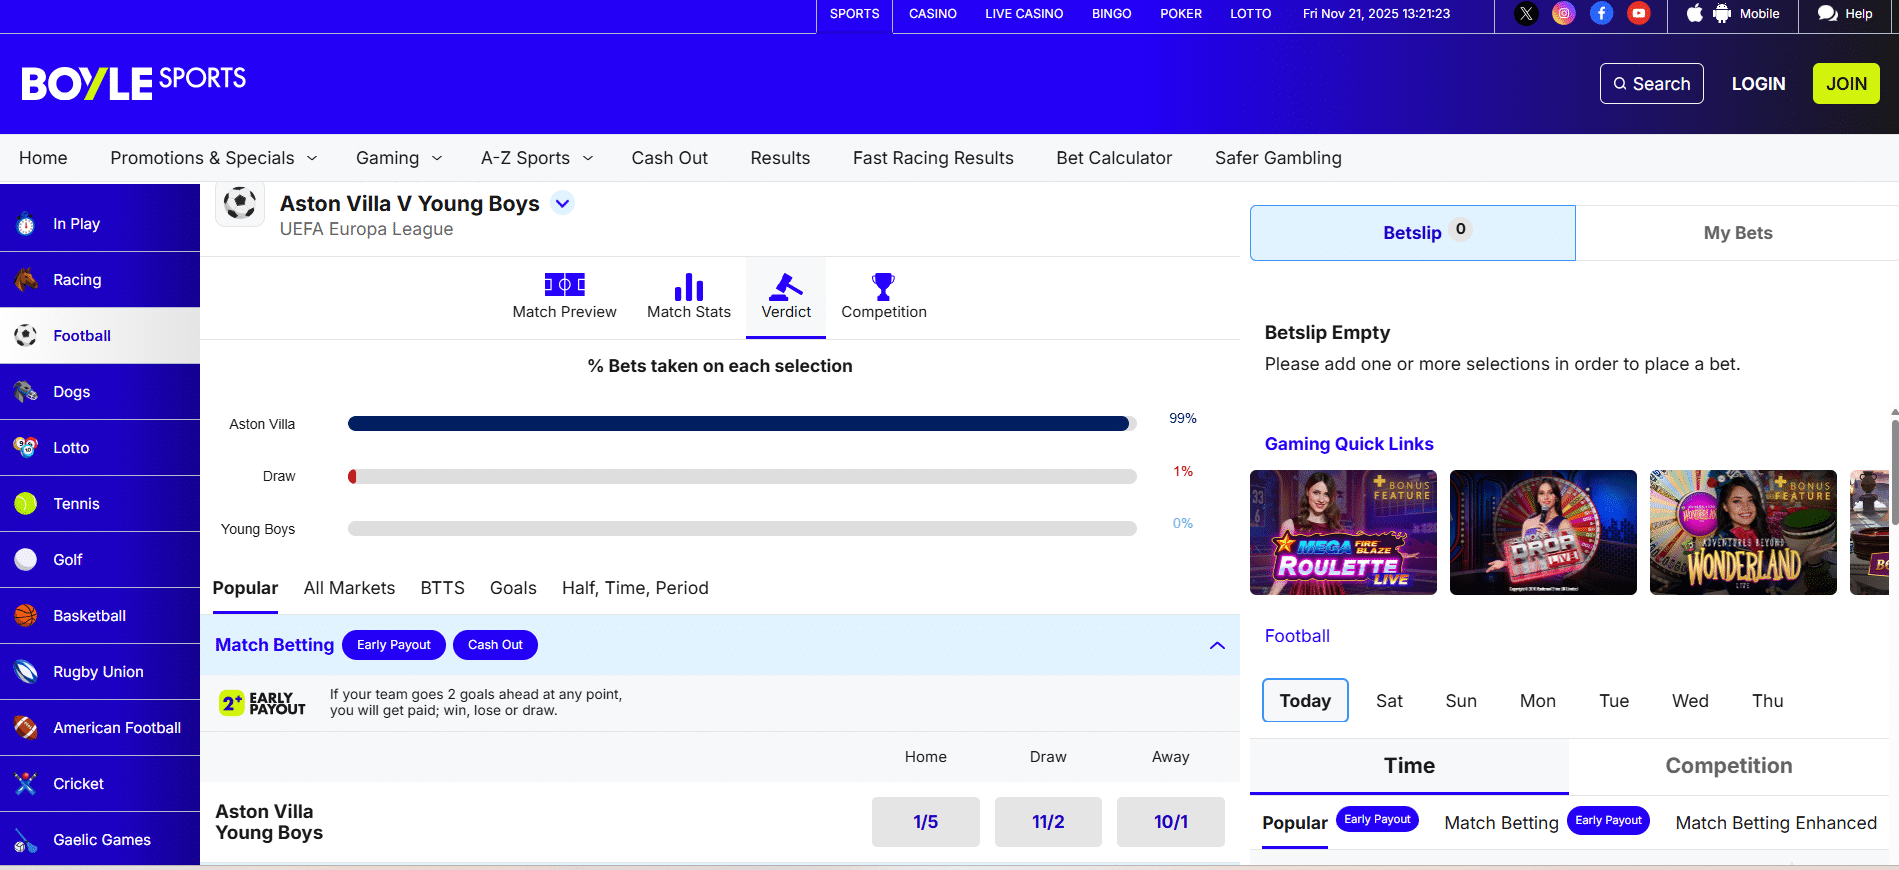The image size is (1899, 870).
Task: Open the Bet Calculator link
Action: 1114,158
